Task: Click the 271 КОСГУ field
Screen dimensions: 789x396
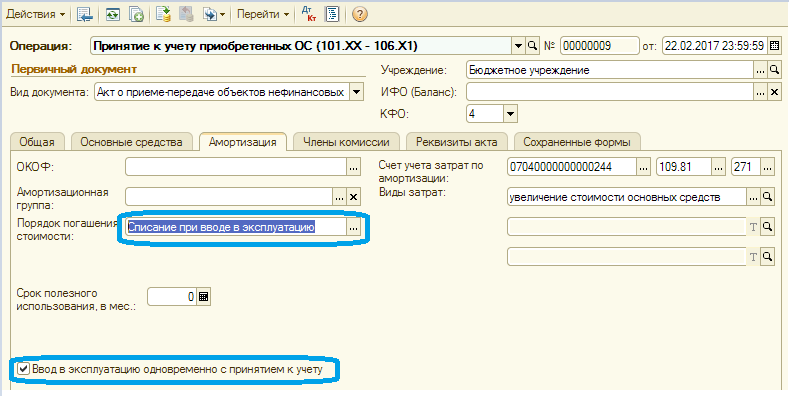Action: [745, 167]
